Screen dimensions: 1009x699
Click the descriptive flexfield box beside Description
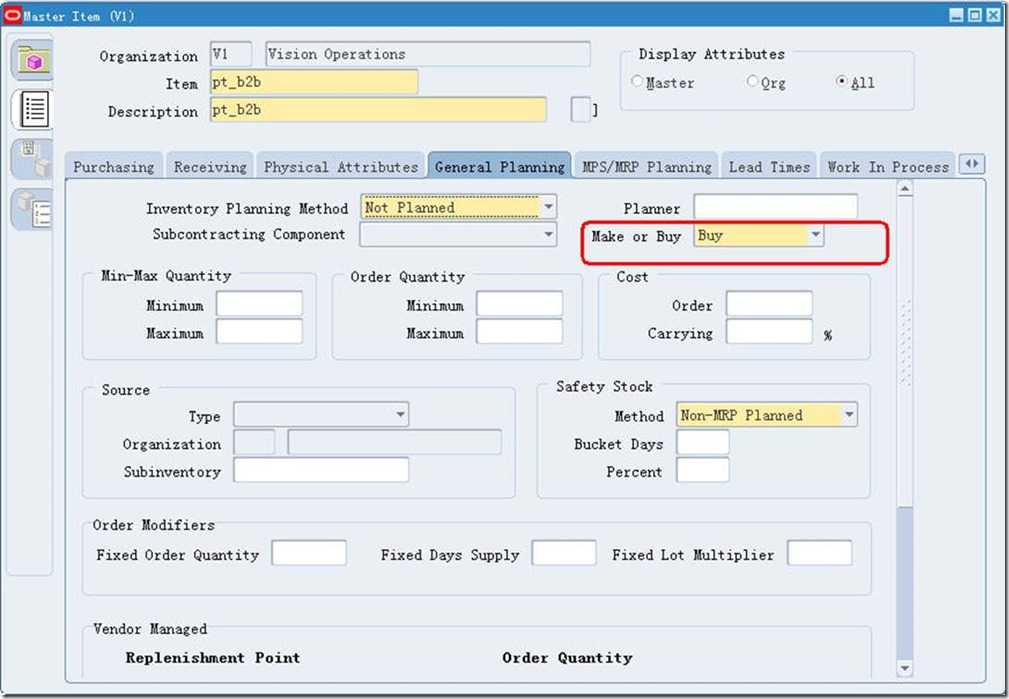[x=580, y=109]
